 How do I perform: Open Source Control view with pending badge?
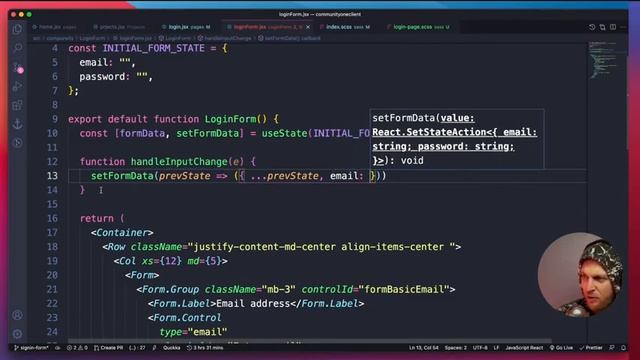(18, 67)
